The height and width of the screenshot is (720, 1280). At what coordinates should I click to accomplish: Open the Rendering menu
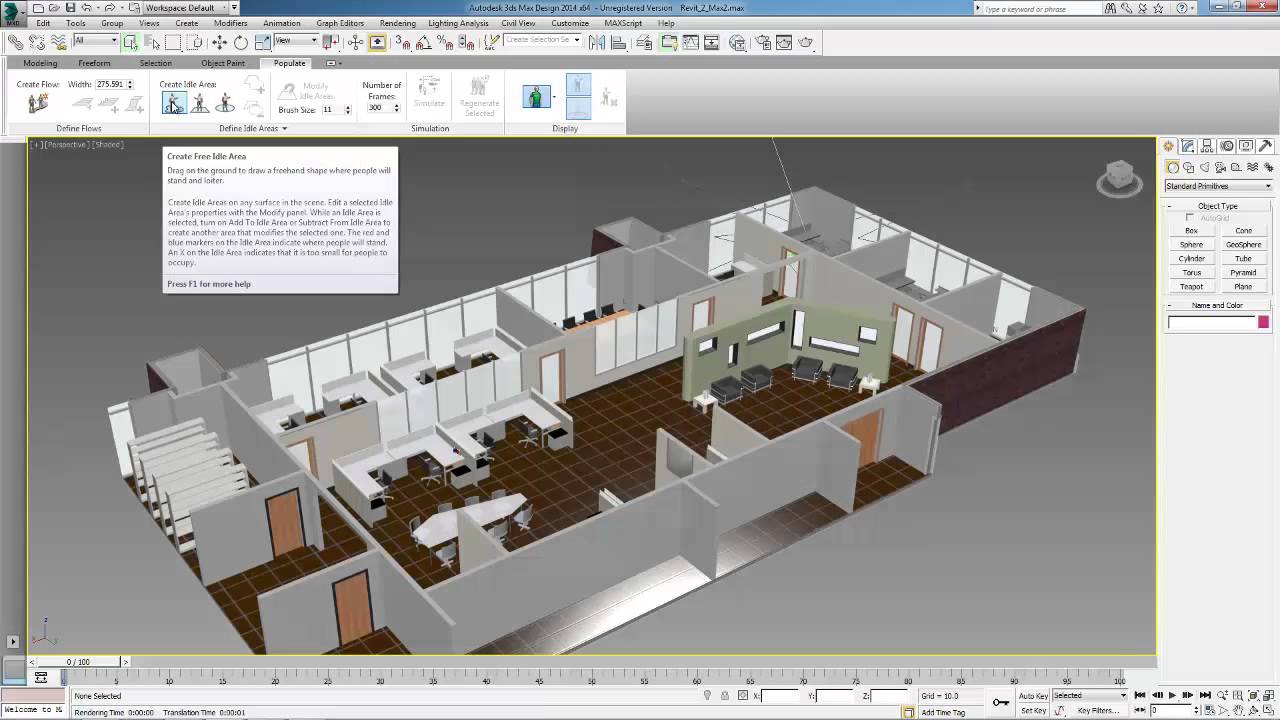398,23
